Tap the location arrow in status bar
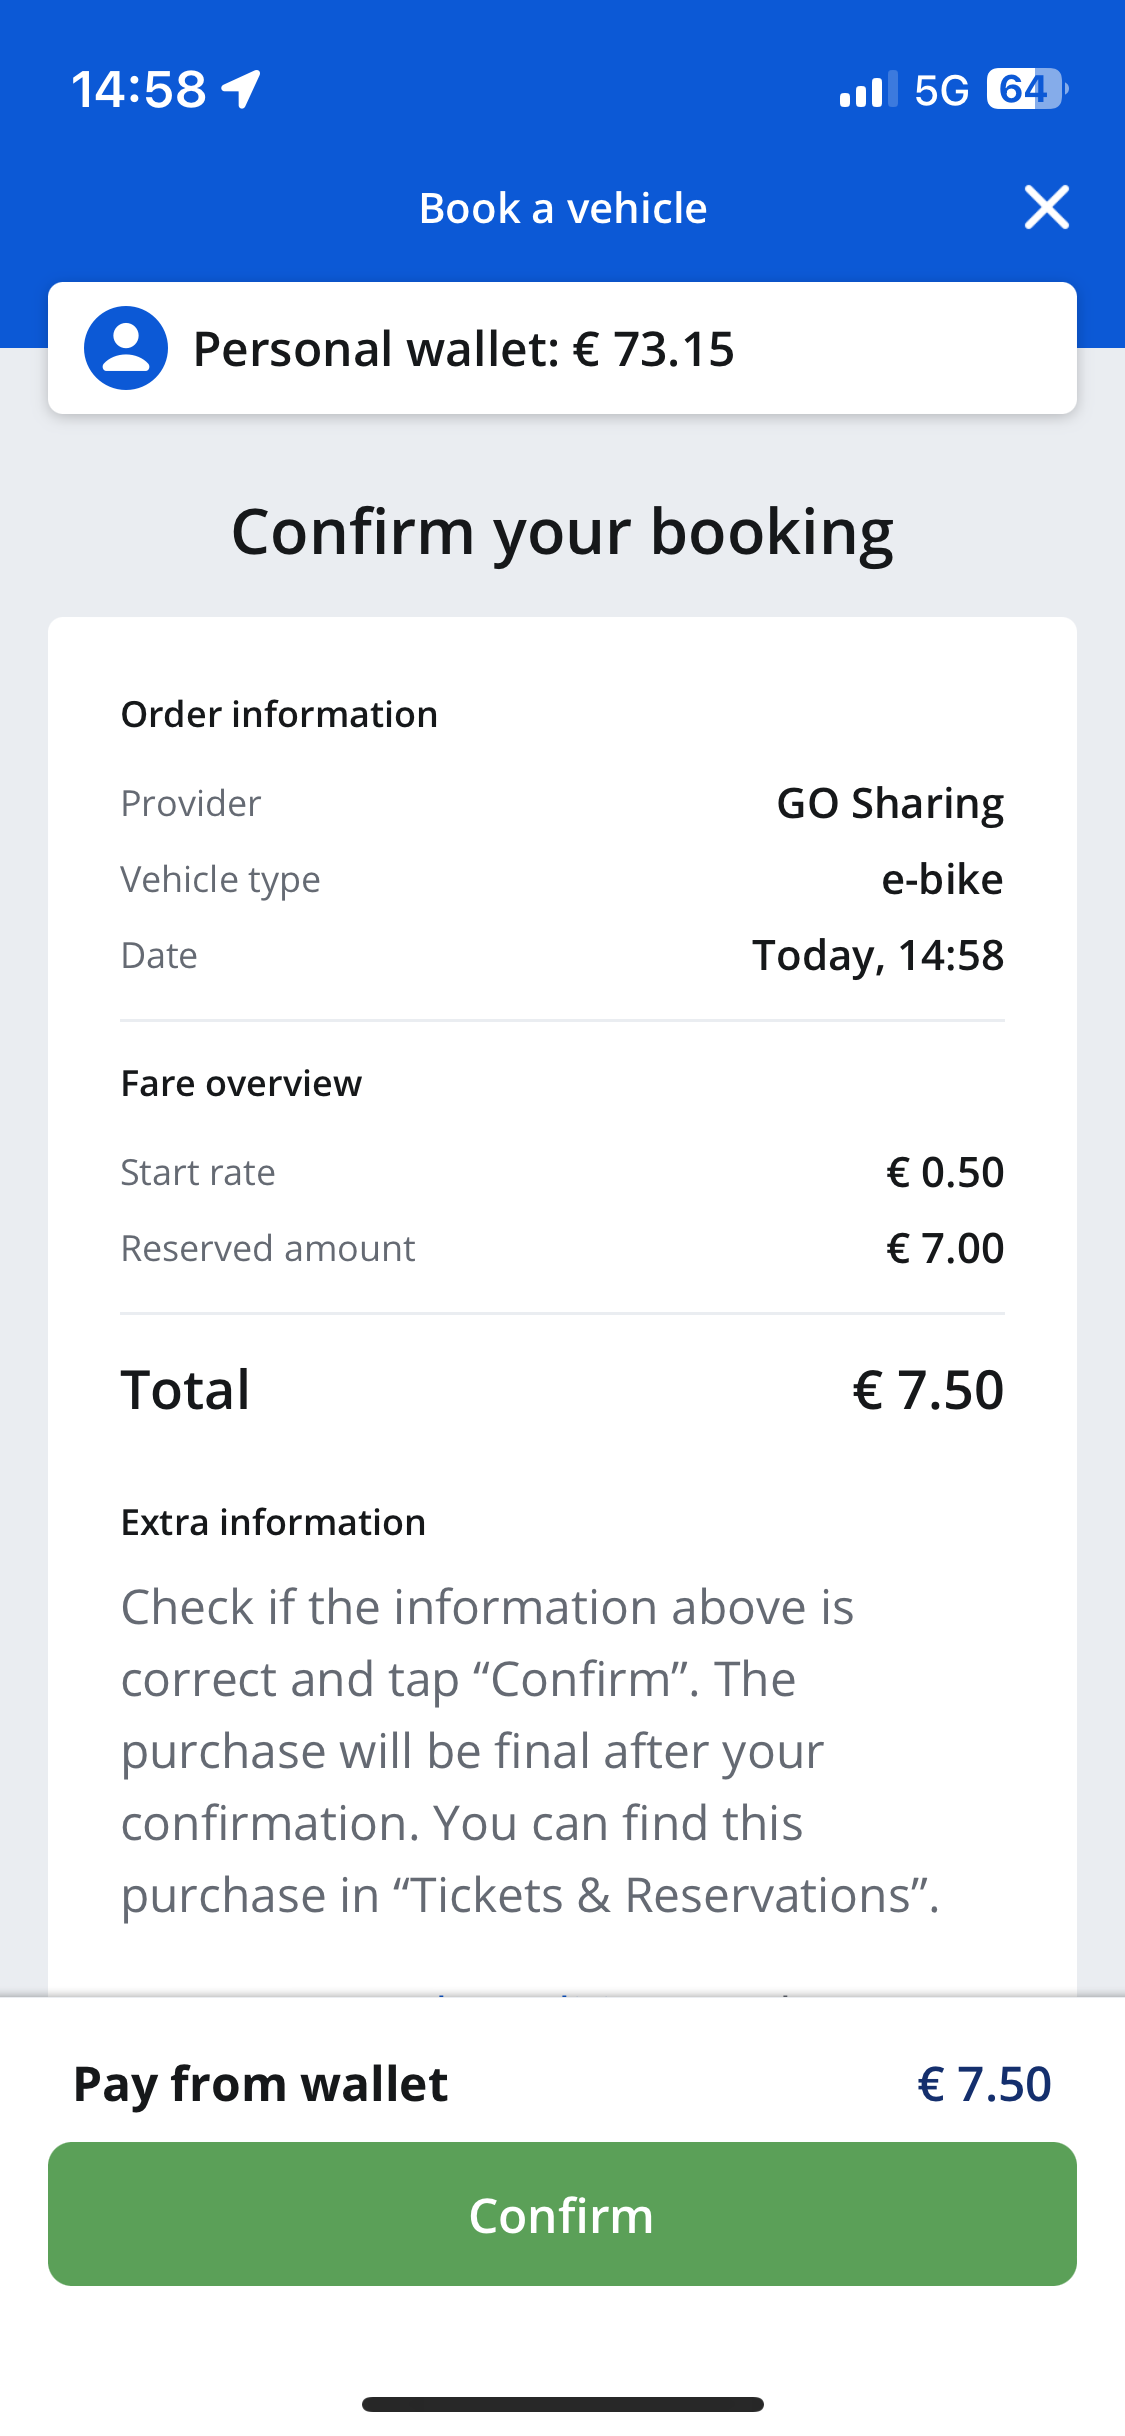The height and width of the screenshot is (2436, 1125). (x=242, y=89)
